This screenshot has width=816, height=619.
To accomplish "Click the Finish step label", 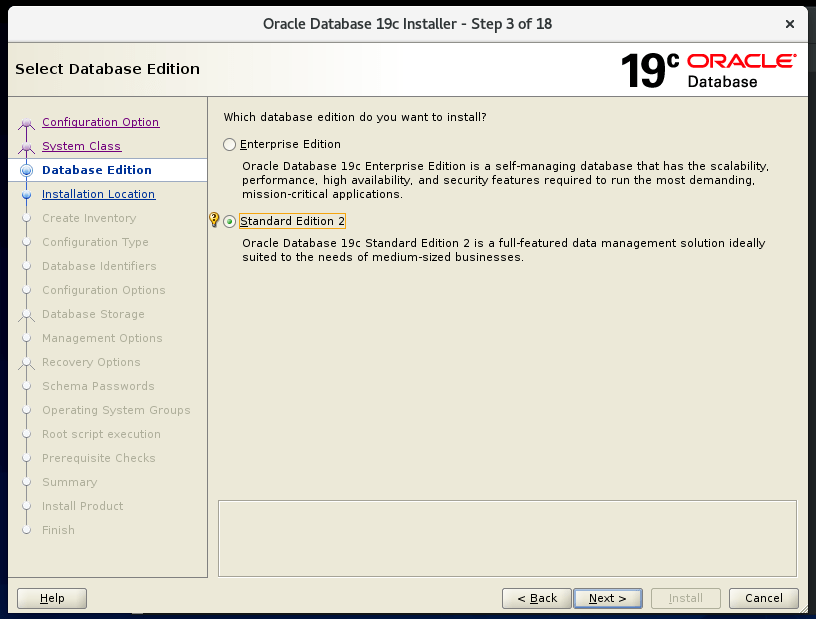I will tap(58, 529).
